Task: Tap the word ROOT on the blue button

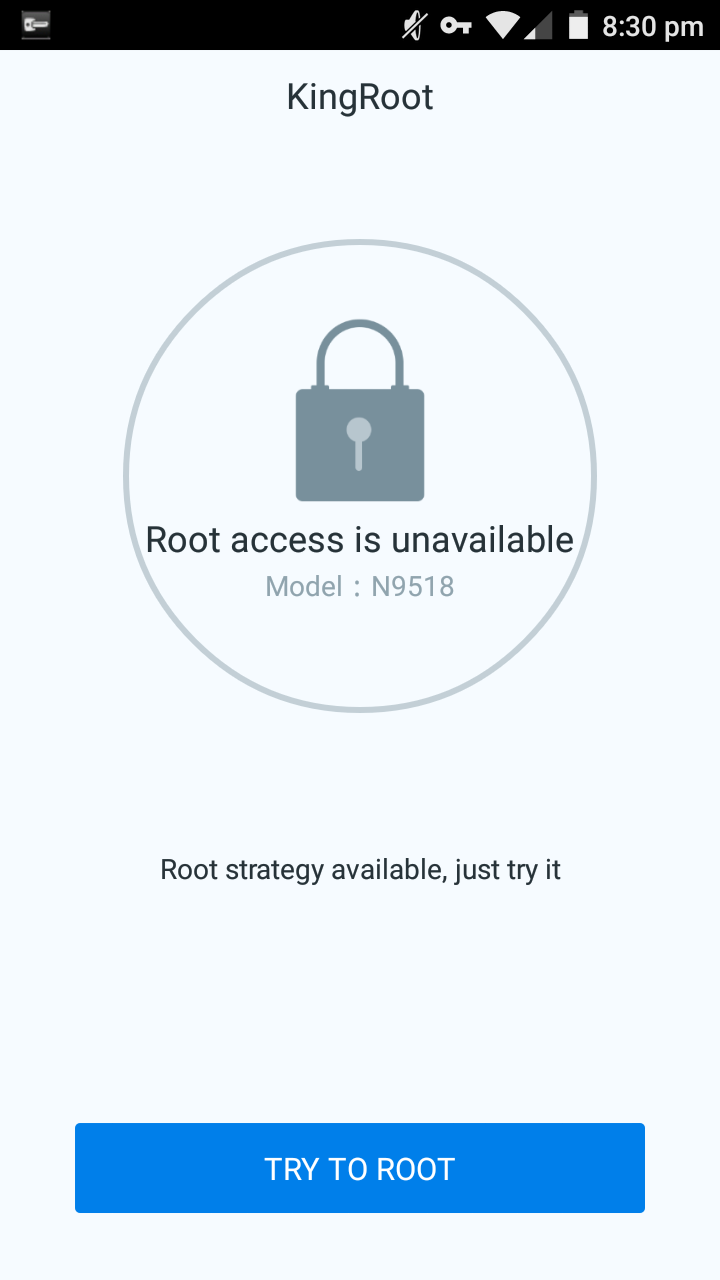Action: point(415,1169)
